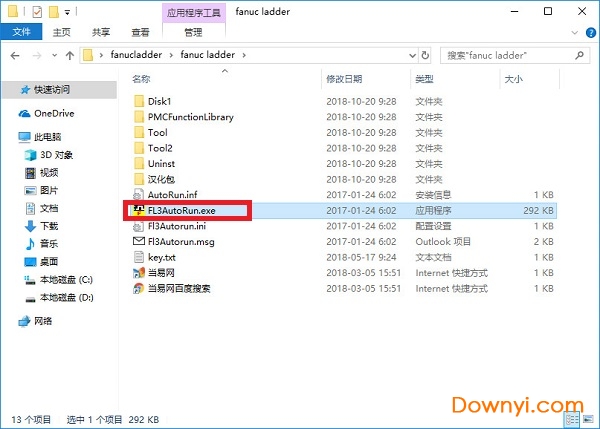Open the 文件 menu tab
The width and height of the screenshot is (600, 429).
click(19, 31)
